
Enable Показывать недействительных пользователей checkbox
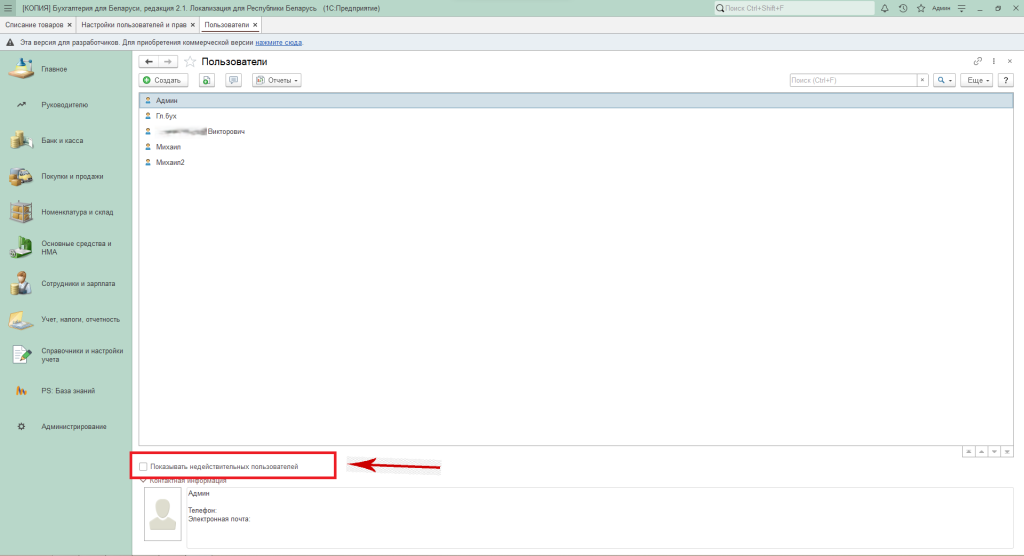coord(144,466)
